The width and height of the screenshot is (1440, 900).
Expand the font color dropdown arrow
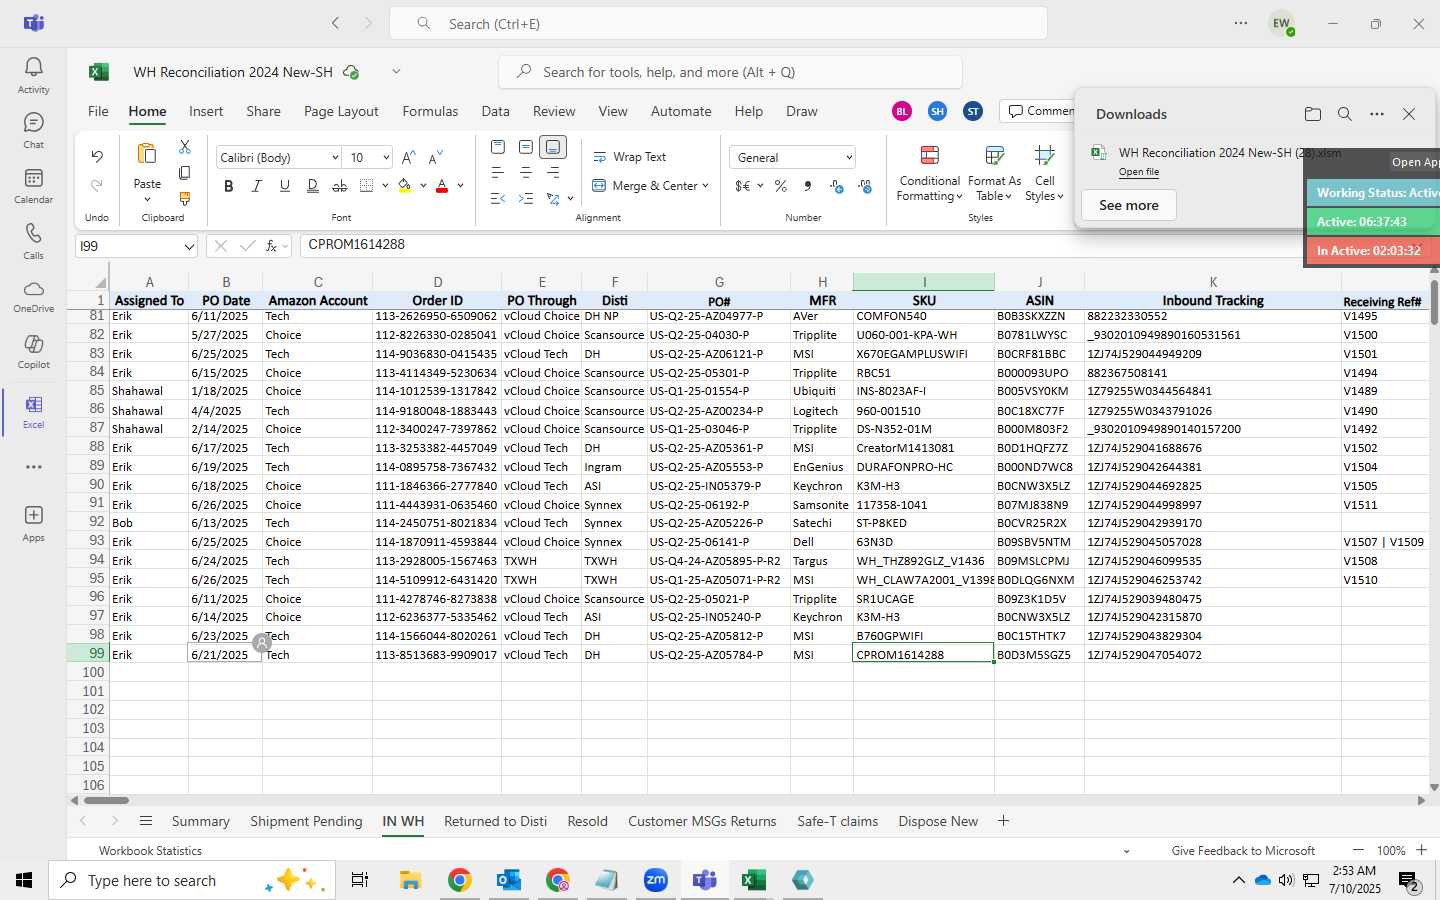point(460,186)
